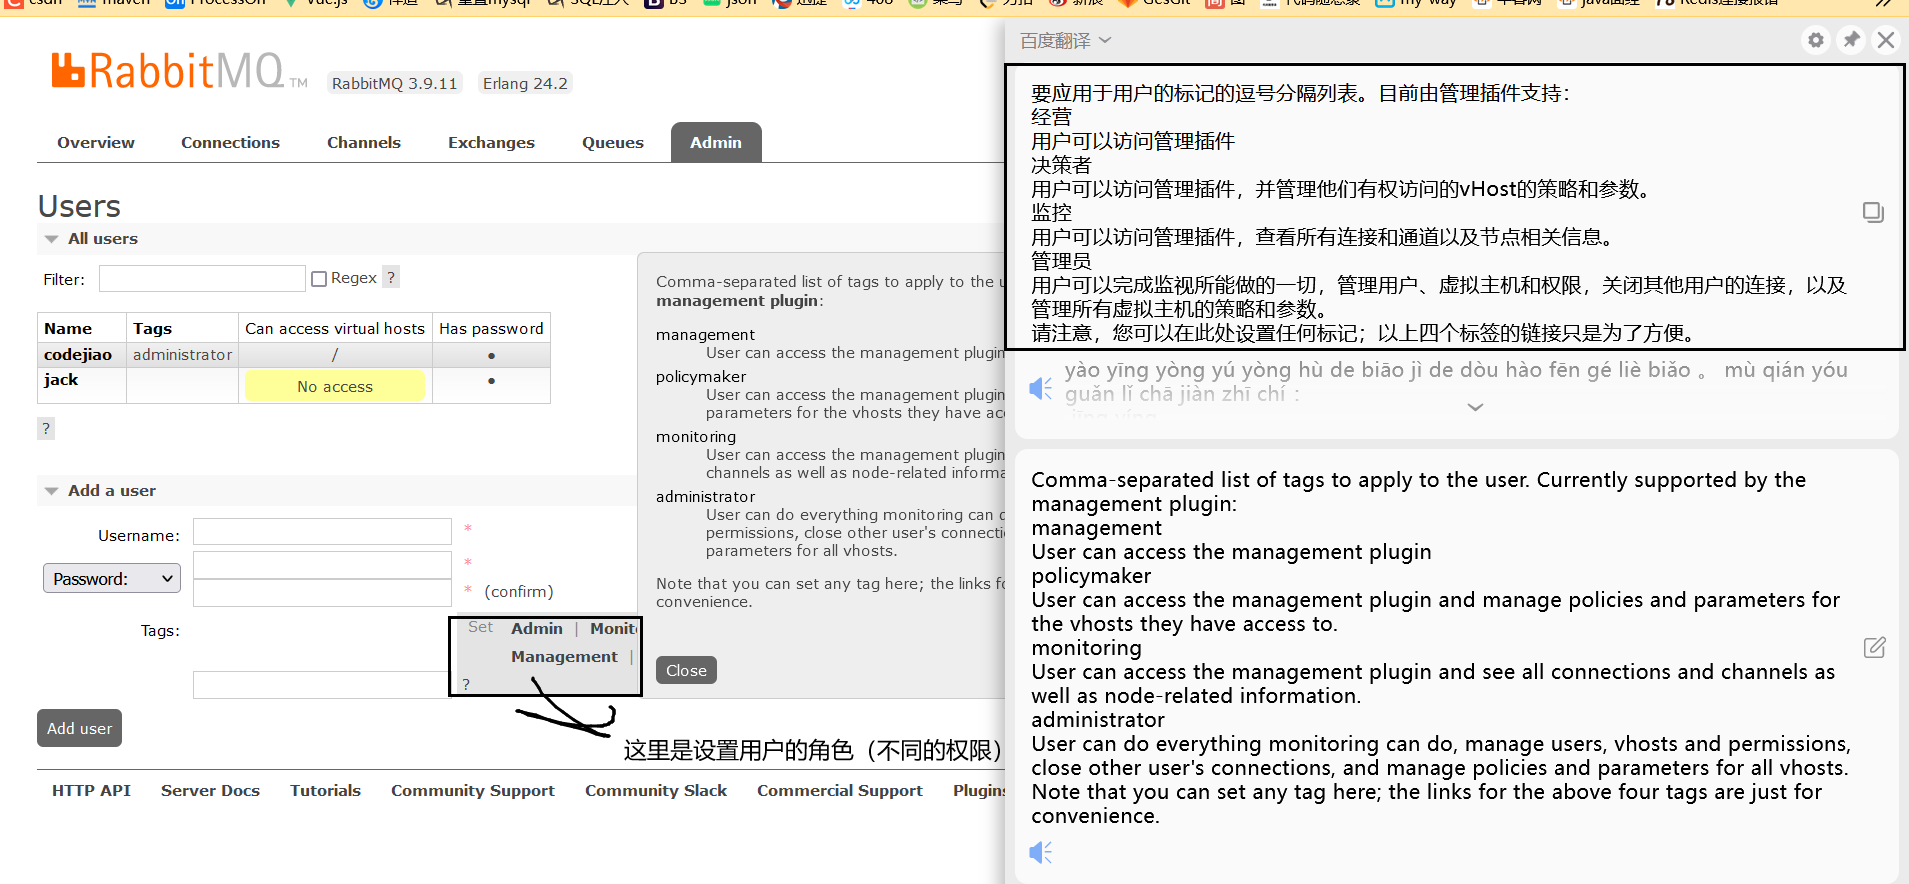The height and width of the screenshot is (884, 1909).
Task: Click the help icon next to Regex
Action: (x=391, y=278)
